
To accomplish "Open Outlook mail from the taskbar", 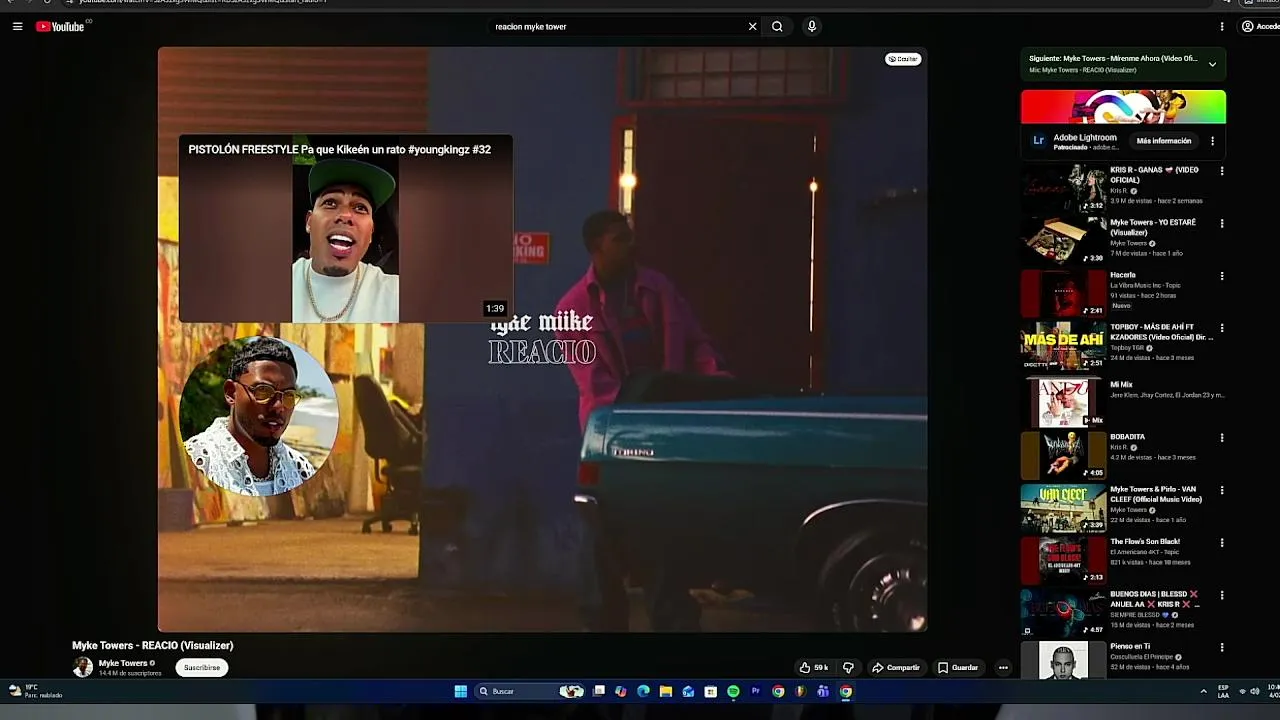I will coord(688,691).
